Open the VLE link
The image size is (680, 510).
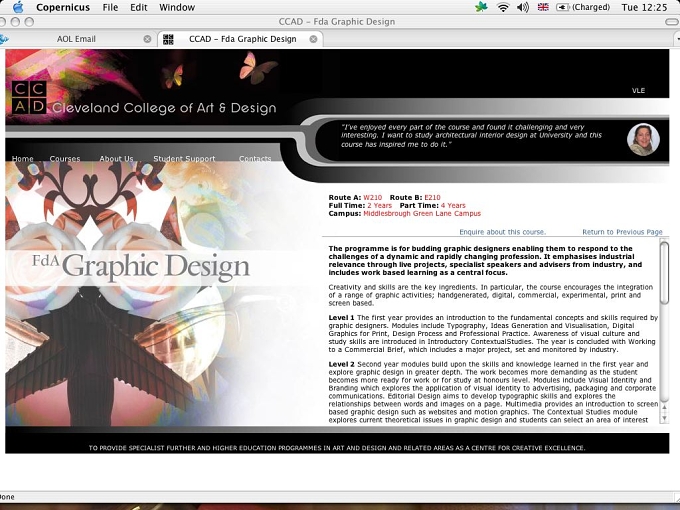pos(638,91)
